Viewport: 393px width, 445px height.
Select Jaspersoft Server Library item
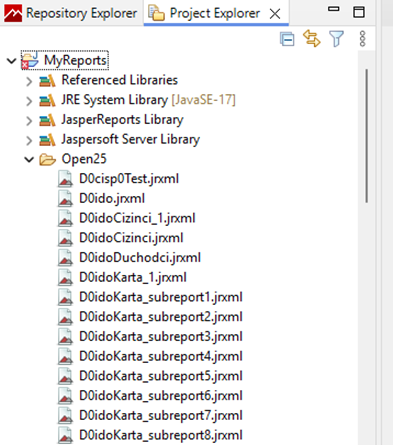pos(130,139)
